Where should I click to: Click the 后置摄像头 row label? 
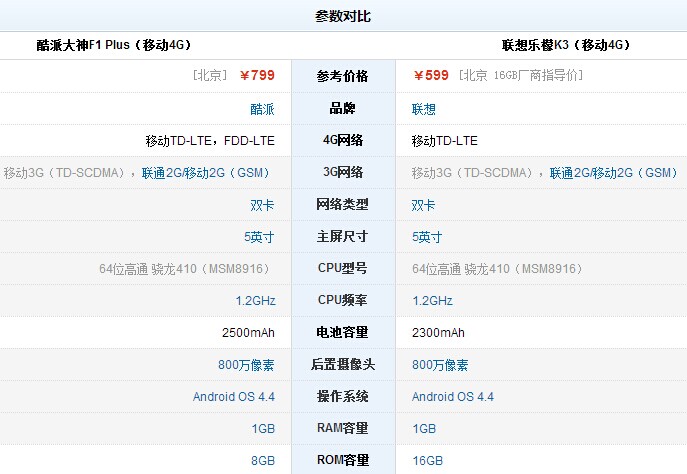[x=343, y=364]
